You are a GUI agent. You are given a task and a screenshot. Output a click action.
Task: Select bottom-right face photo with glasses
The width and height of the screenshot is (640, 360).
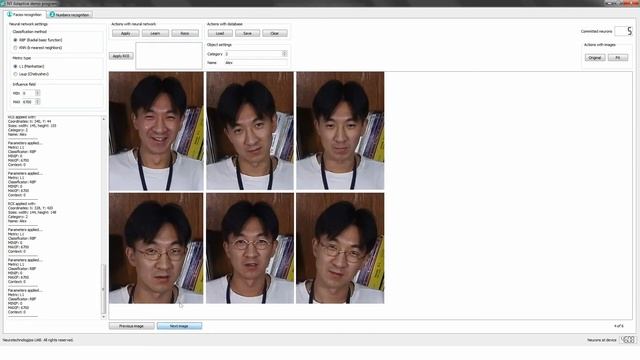point(340,248)
